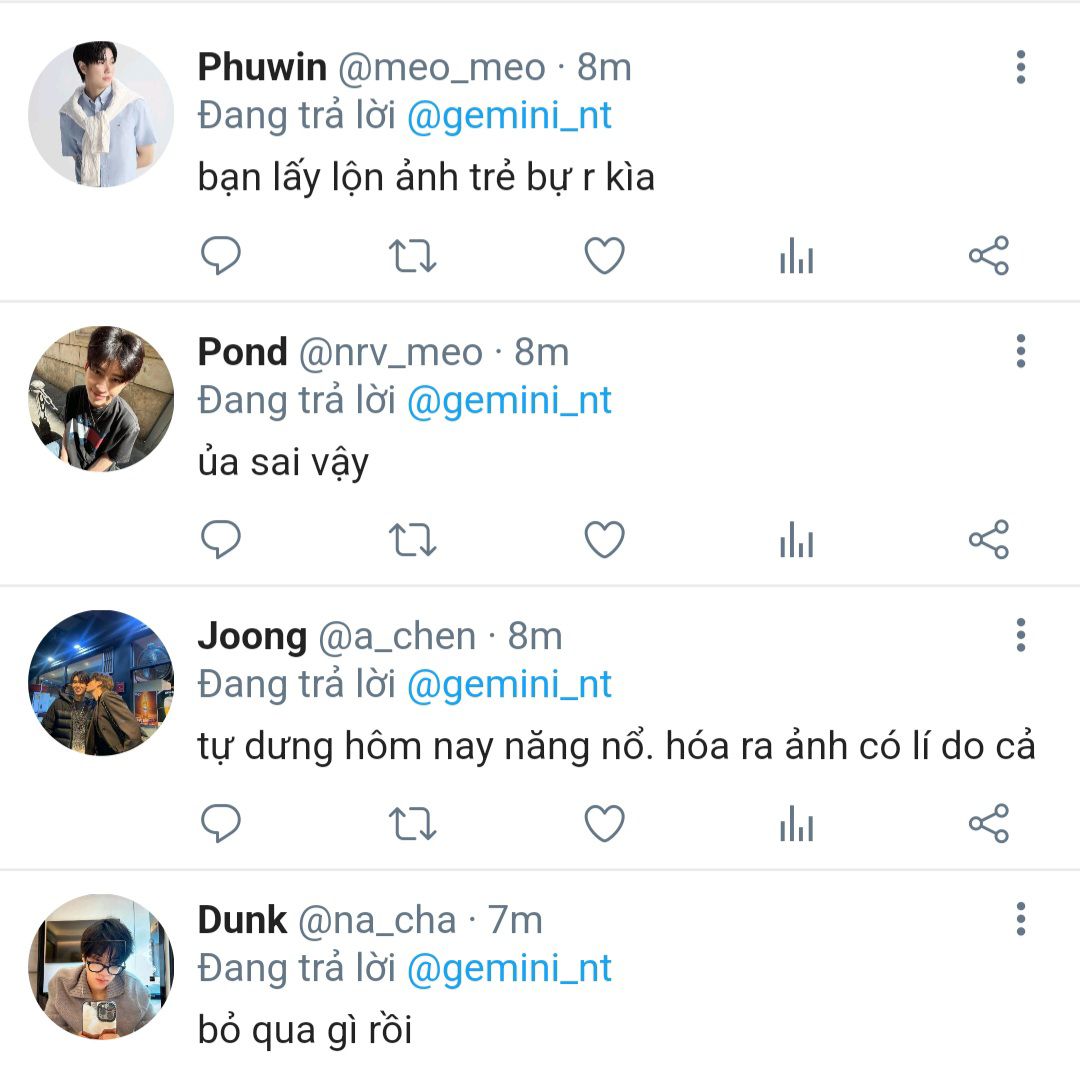Like Phuwin's tweet
Screen dimensions: 1080x1069
(x=604, y=257)
